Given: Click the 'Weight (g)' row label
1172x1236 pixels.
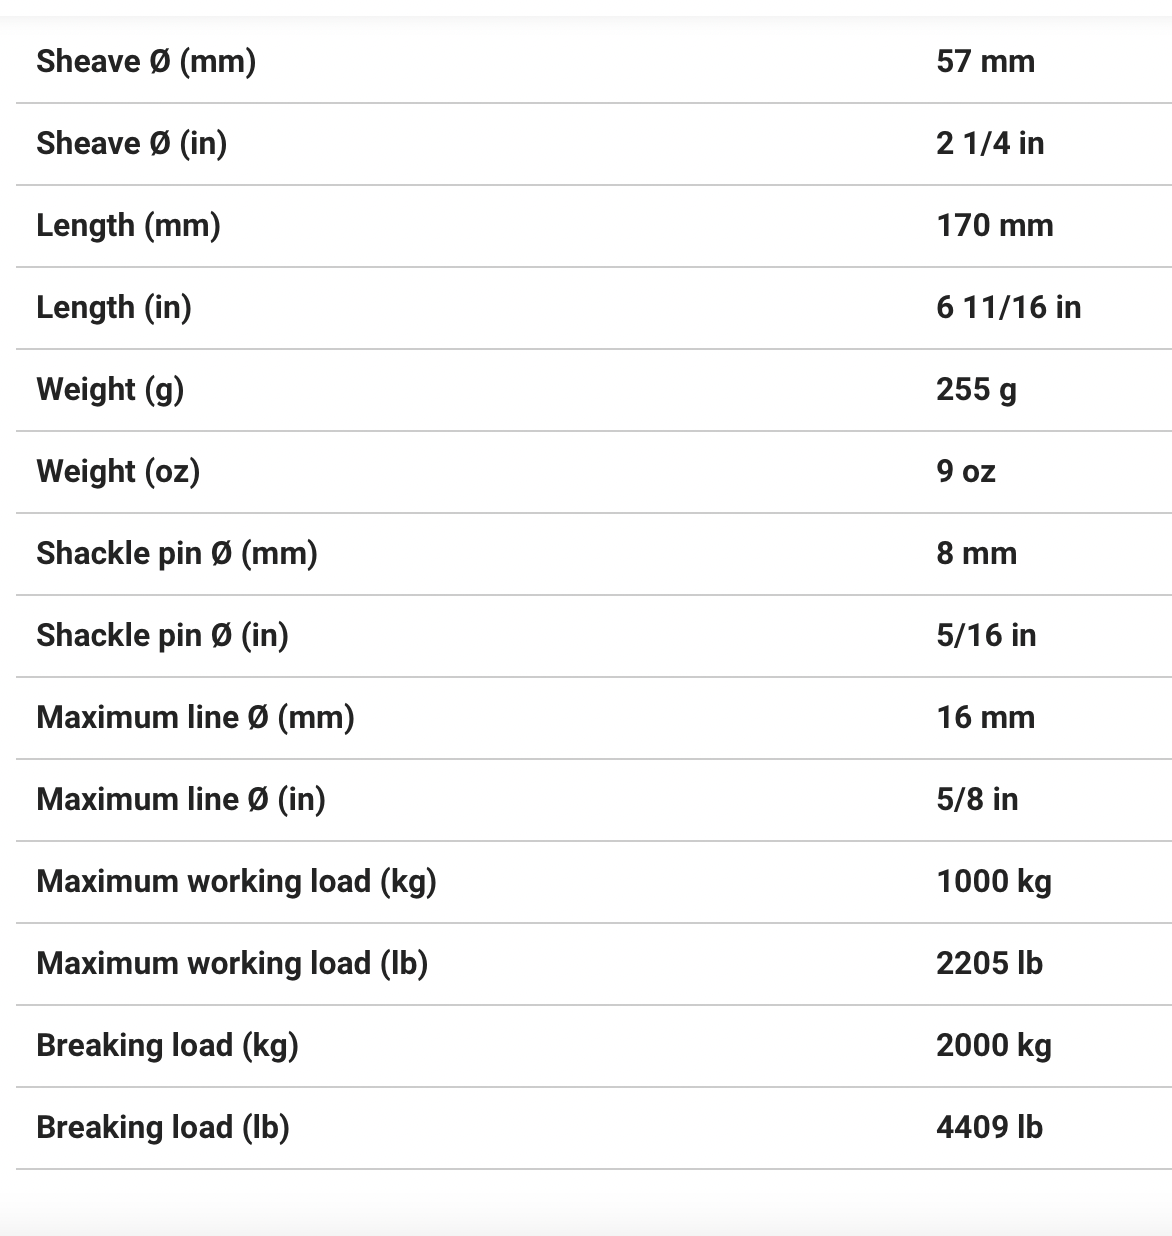Looking at the screenshot, I should [x=110, y=390].
